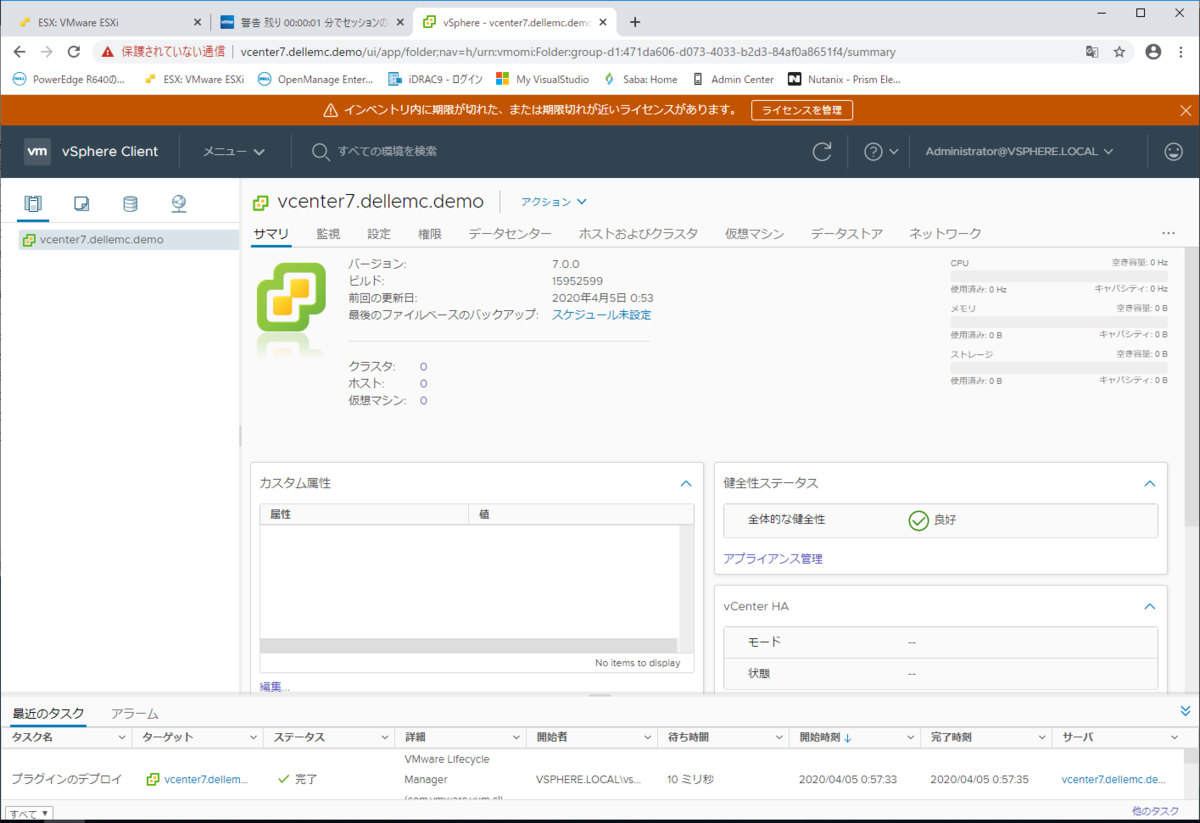Click the translate page icon

1092,52
